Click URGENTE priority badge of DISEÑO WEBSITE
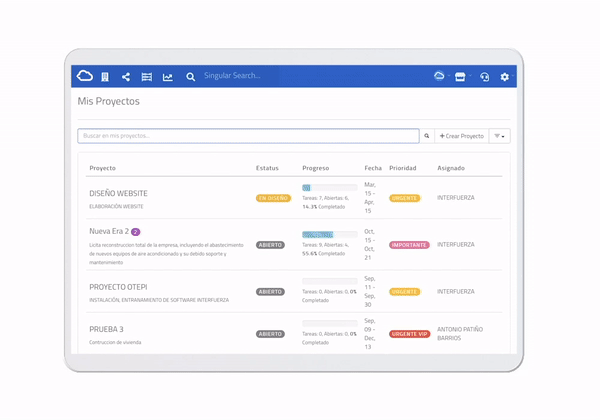The width and height of the screenshot is (600, 420). pyautogui.click(x=404, y=198)
